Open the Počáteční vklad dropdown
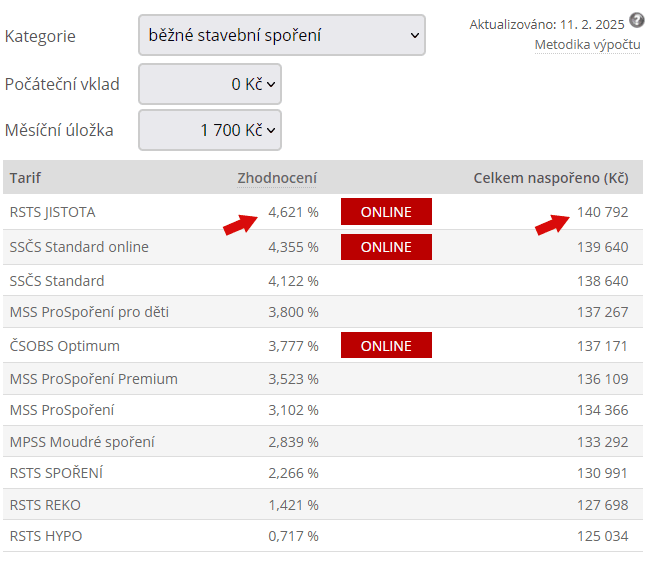 click(210, 84)
